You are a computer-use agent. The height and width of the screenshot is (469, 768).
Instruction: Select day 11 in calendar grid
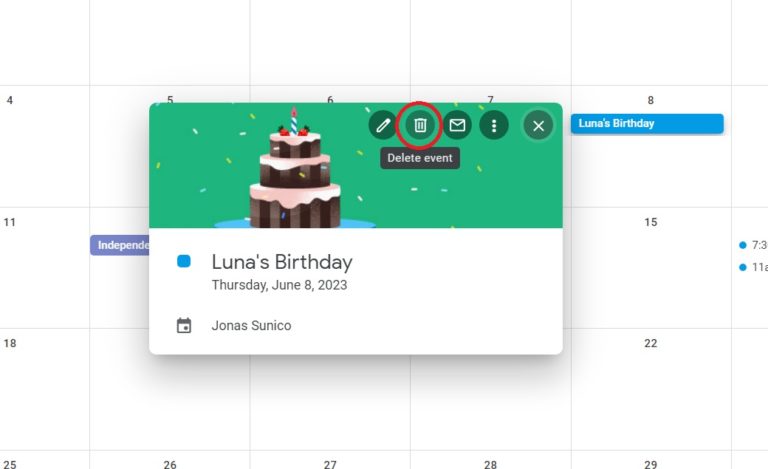point(10,222)
